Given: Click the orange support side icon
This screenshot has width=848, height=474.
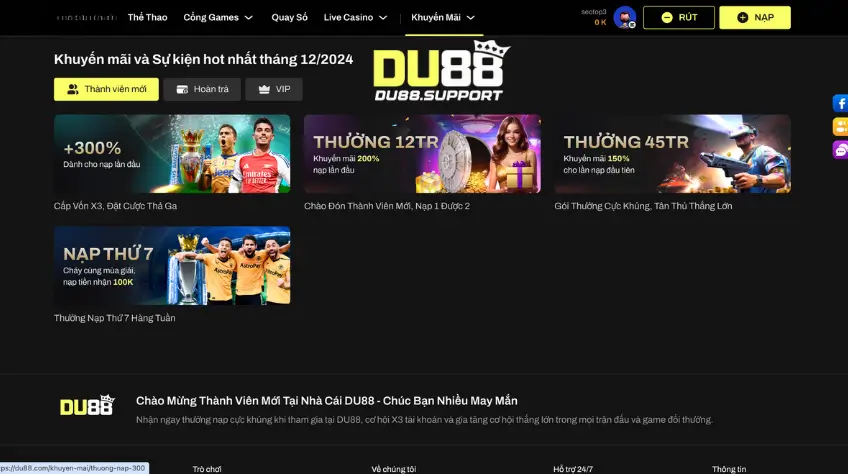Looking at the screenshot, I should [x=840, y=127].
